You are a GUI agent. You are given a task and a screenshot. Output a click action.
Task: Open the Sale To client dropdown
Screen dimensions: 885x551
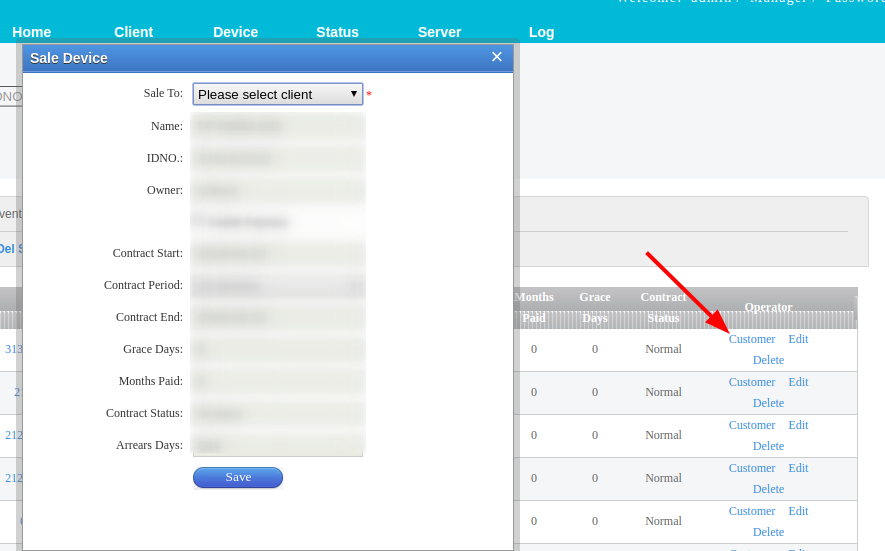click(x=277, y=94)
